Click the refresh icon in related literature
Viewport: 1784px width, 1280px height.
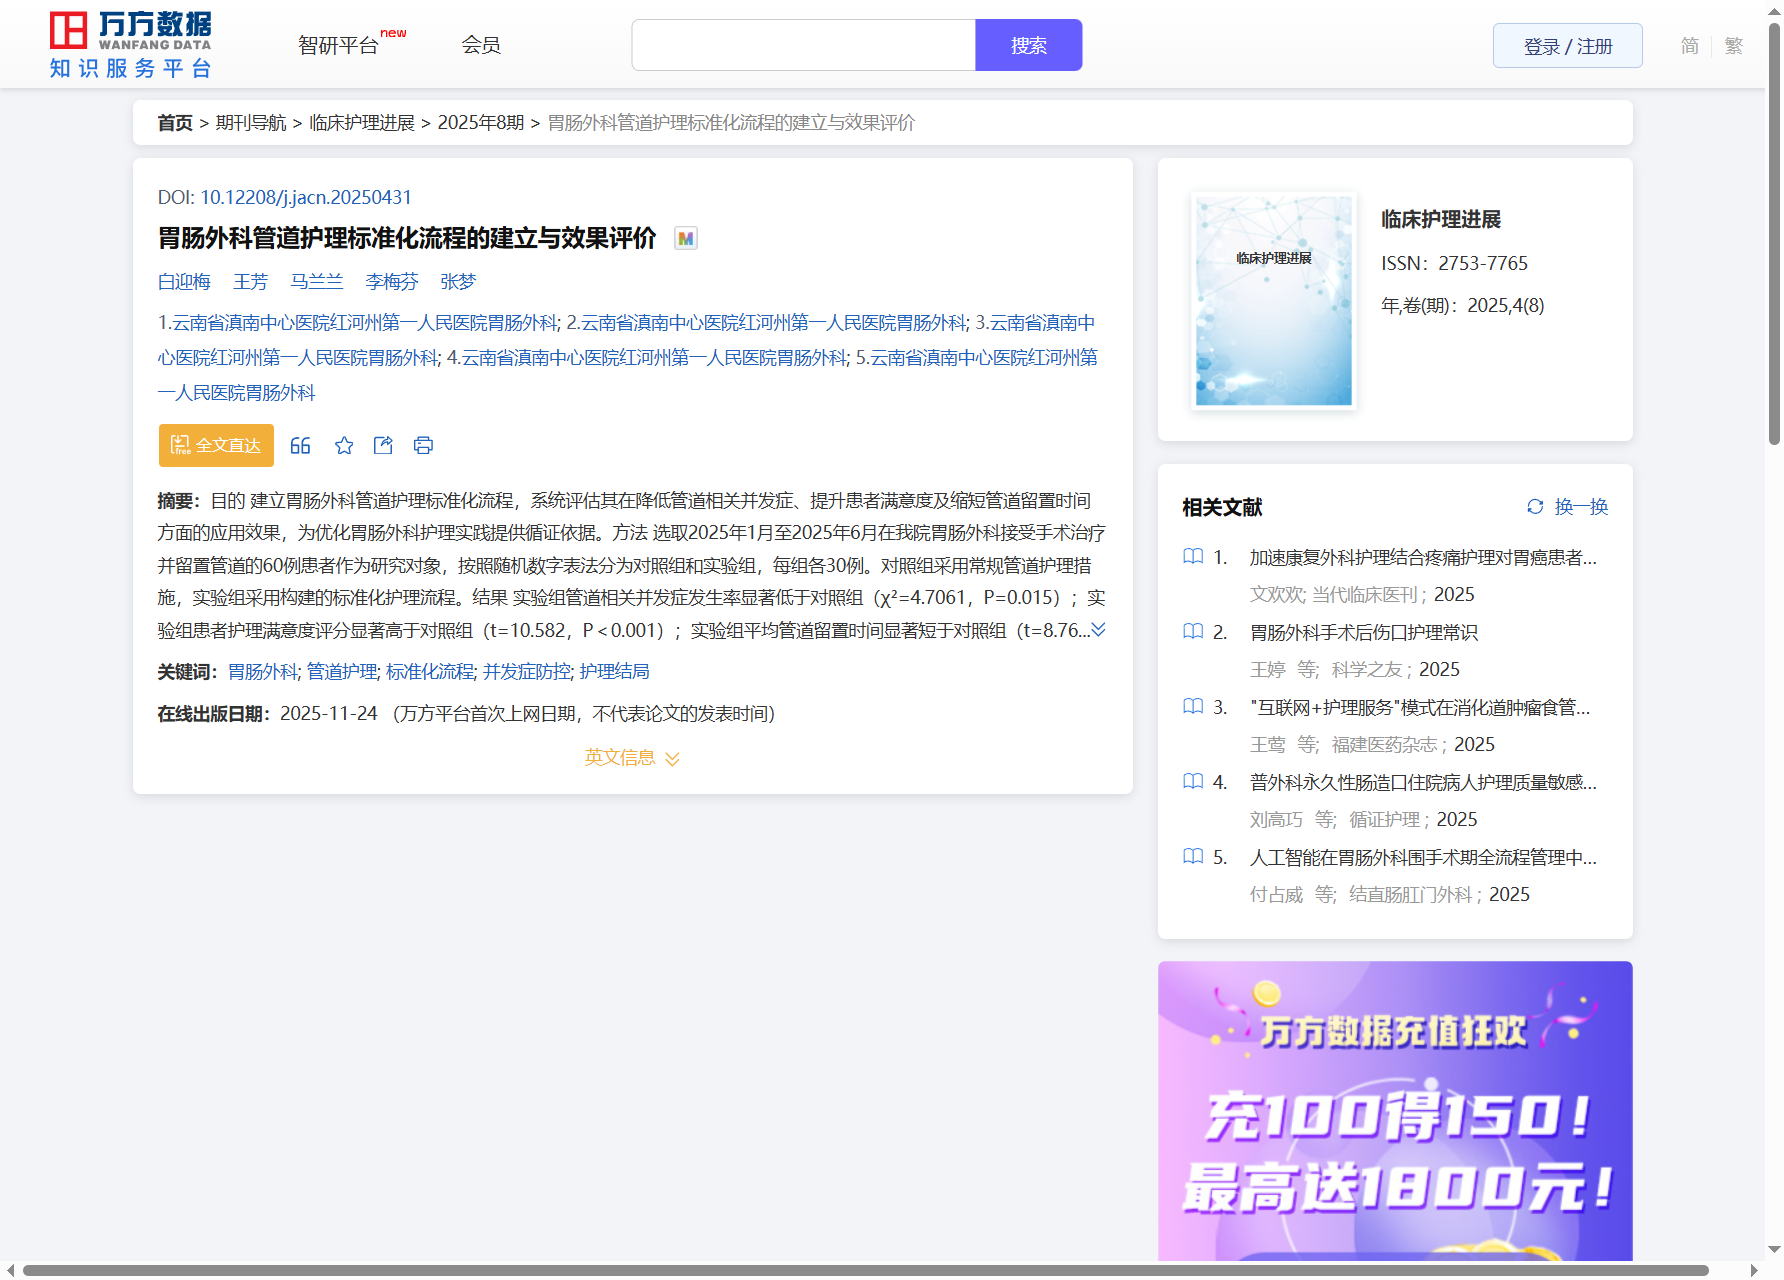pos(1535,507)
